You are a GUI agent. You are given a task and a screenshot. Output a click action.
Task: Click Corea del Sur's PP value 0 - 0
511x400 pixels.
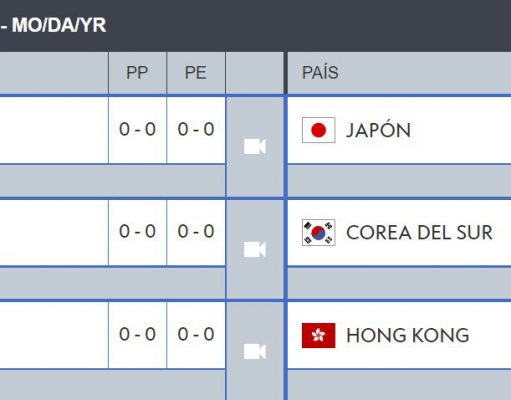137,231
